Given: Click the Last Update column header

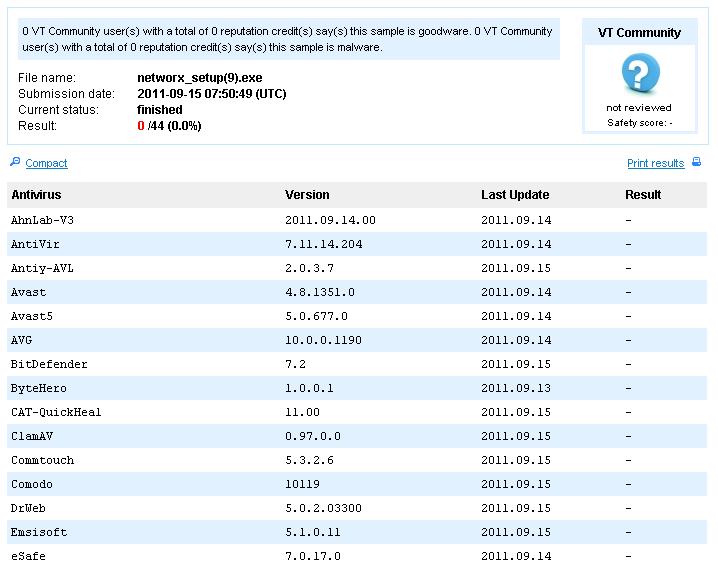Looking at the screenshot, I should click(x=515, y=195).
